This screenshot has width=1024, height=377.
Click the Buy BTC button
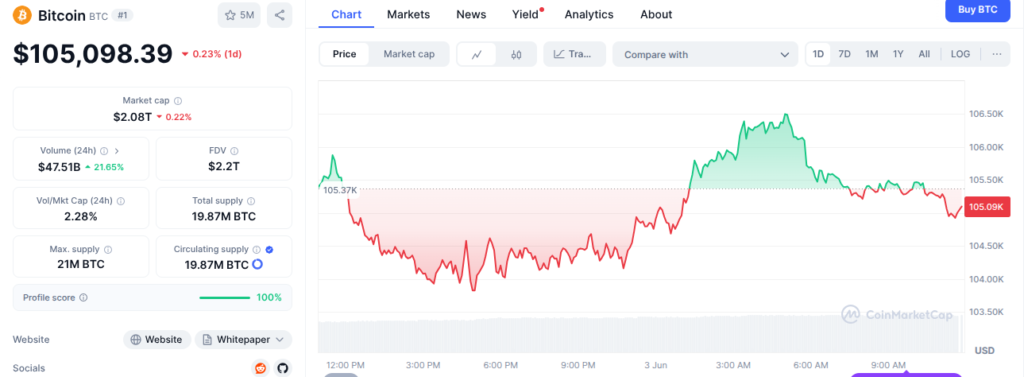tap(977, 10)
